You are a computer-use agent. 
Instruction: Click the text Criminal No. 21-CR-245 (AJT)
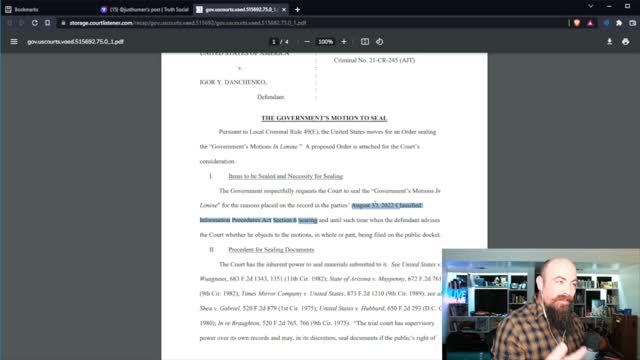374,60
